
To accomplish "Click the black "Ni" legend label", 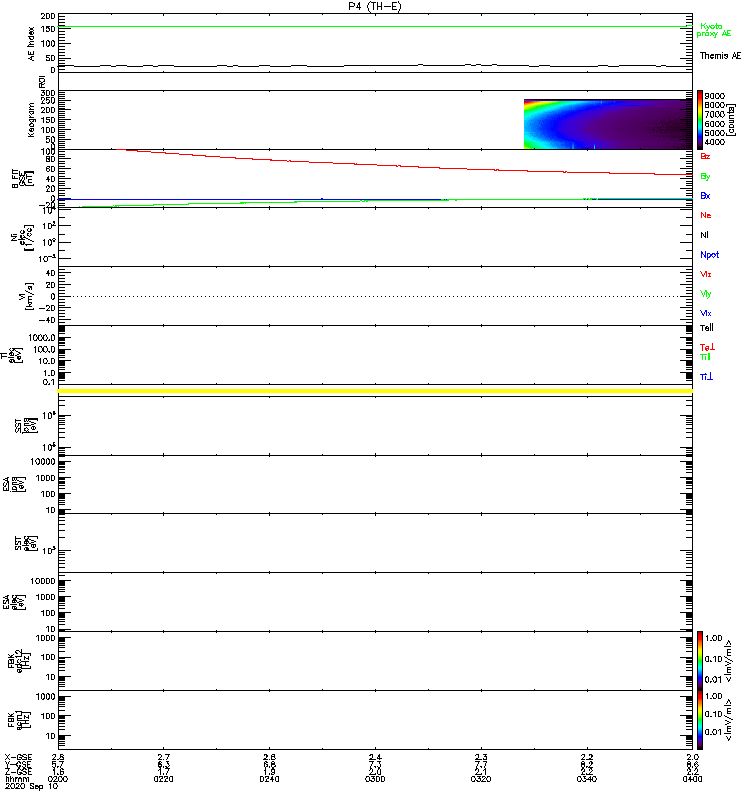I will (704, 235).
